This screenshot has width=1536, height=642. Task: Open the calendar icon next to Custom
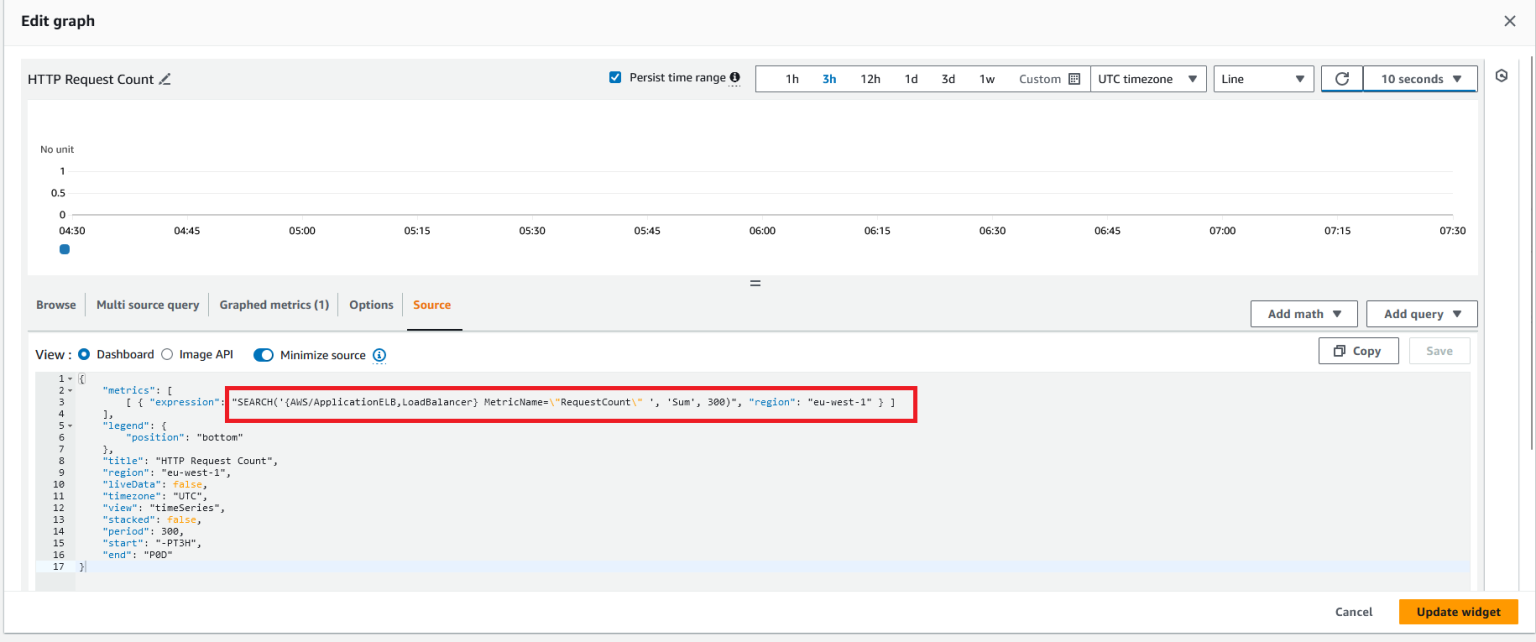[x=1072, y=78]
